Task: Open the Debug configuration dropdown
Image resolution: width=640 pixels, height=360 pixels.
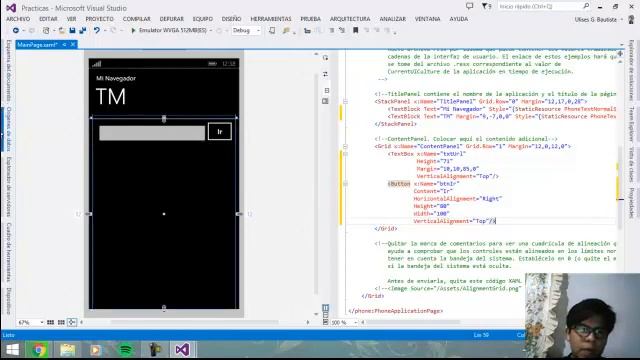Action: tap(258, 31)
